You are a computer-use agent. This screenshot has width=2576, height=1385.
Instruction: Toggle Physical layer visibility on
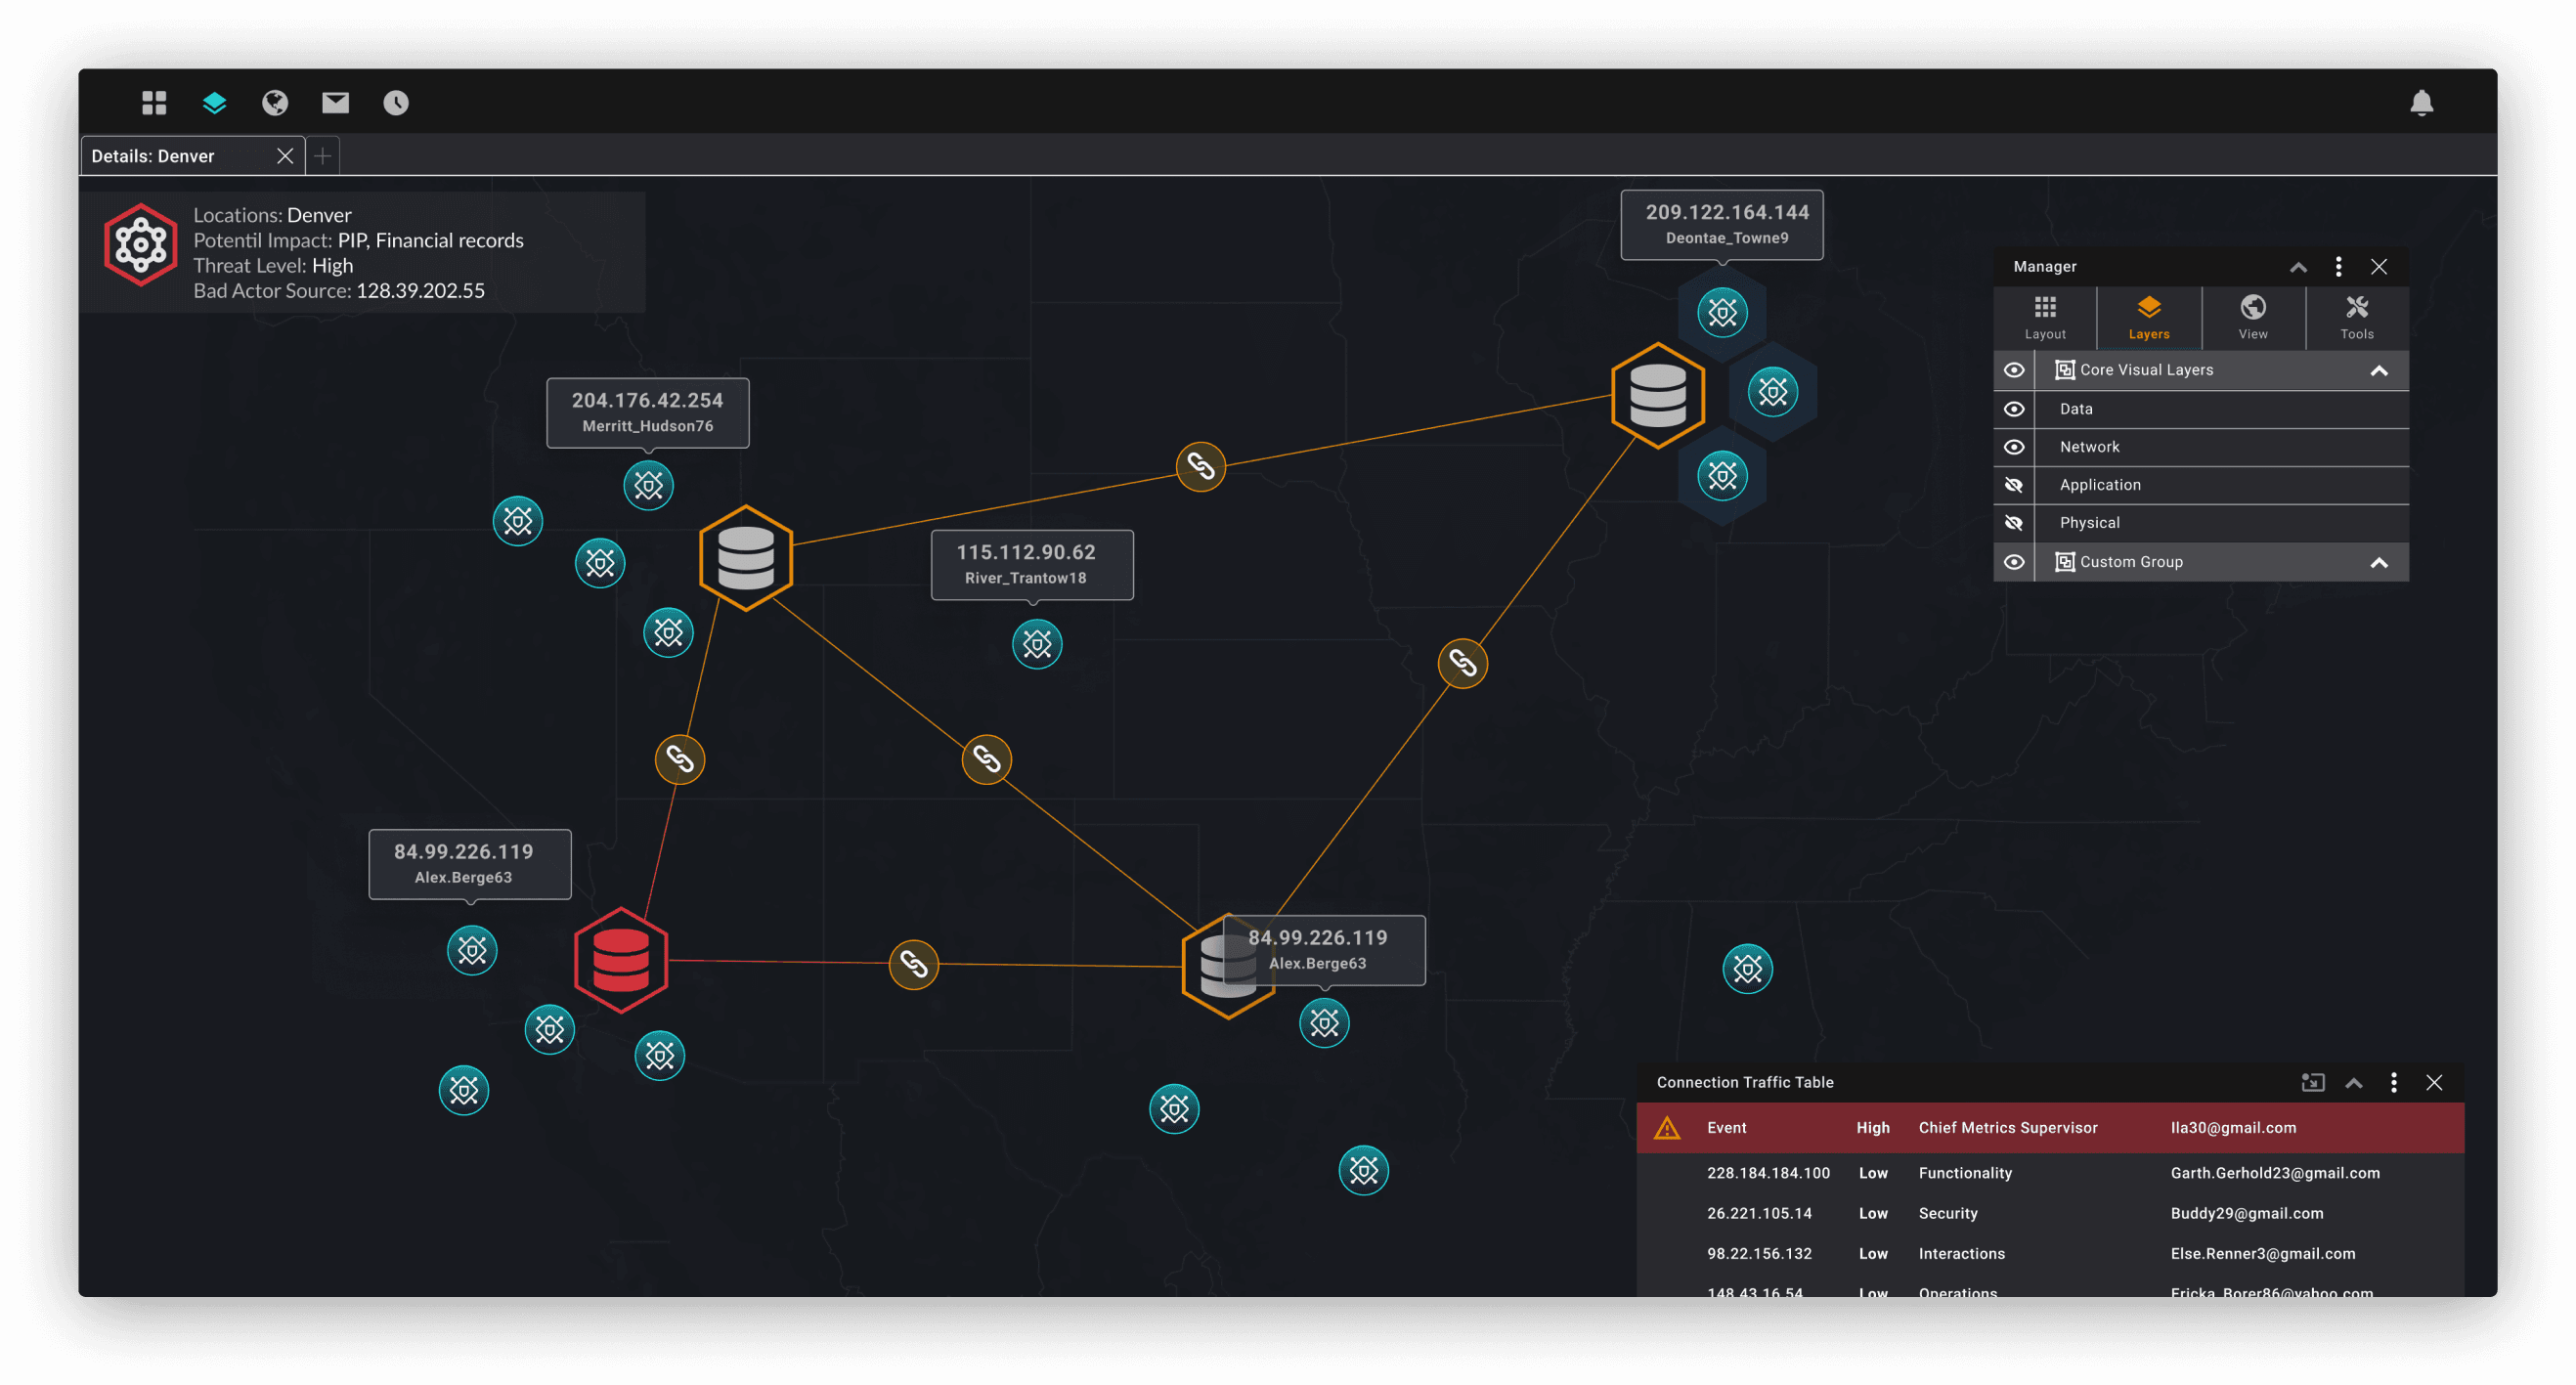[x=2014, y=523]
